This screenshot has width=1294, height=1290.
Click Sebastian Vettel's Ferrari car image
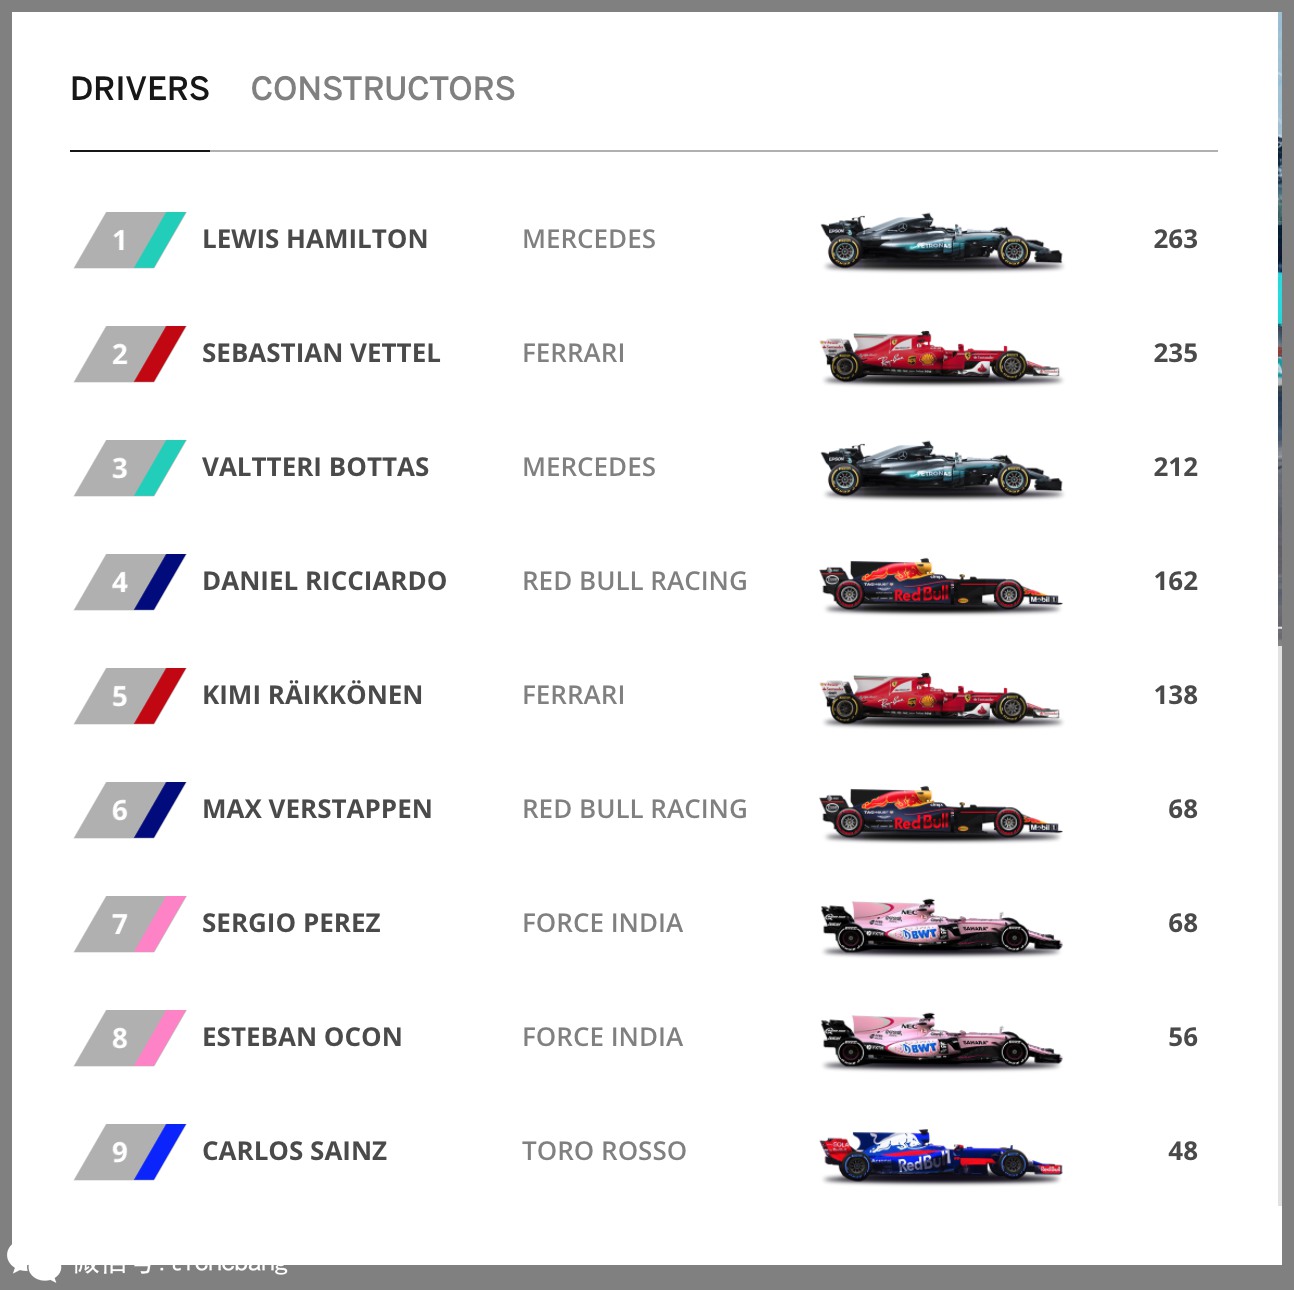pos(940,355)
